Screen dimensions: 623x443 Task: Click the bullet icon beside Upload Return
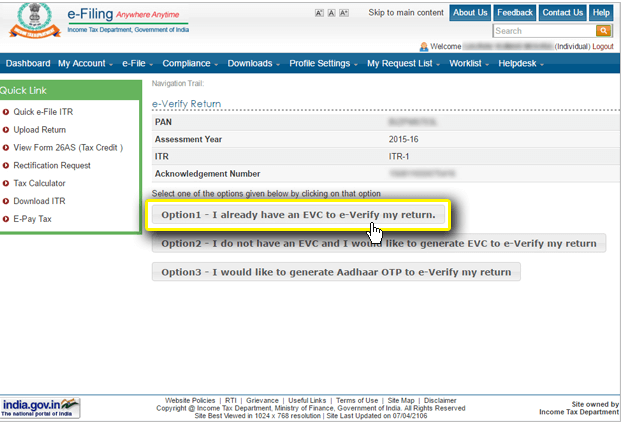pyautogui.click(x=6, y=130)
